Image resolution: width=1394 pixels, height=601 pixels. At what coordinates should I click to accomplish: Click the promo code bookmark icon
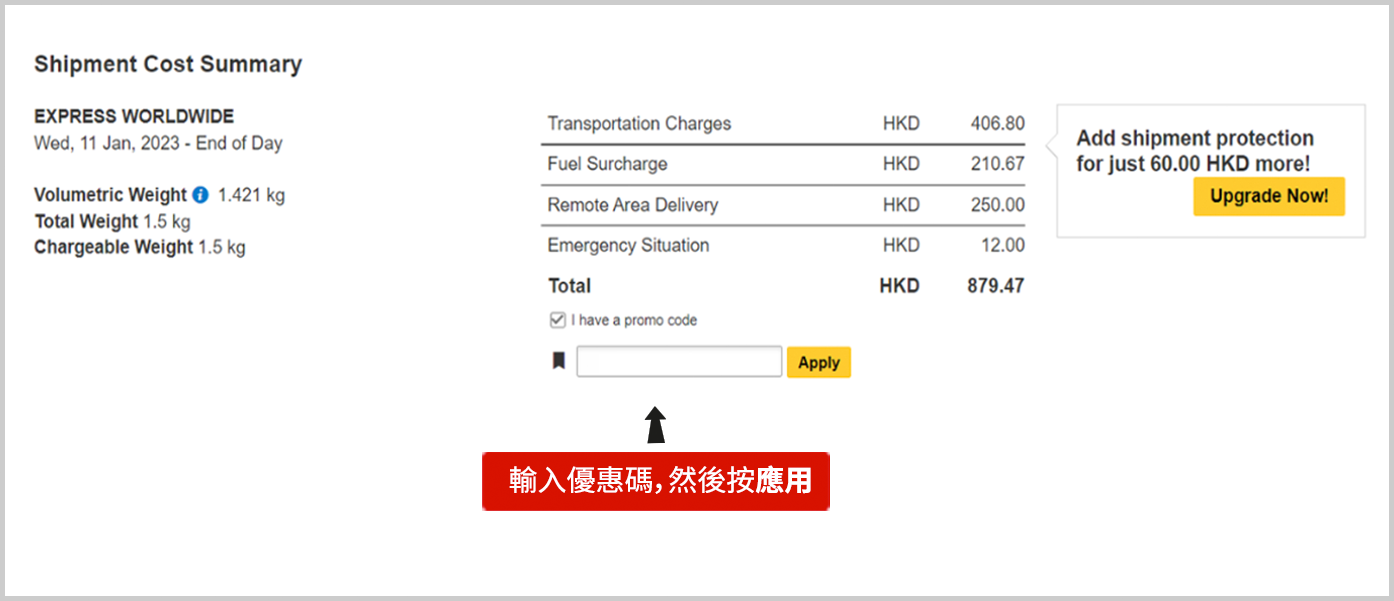click(559, 361)
